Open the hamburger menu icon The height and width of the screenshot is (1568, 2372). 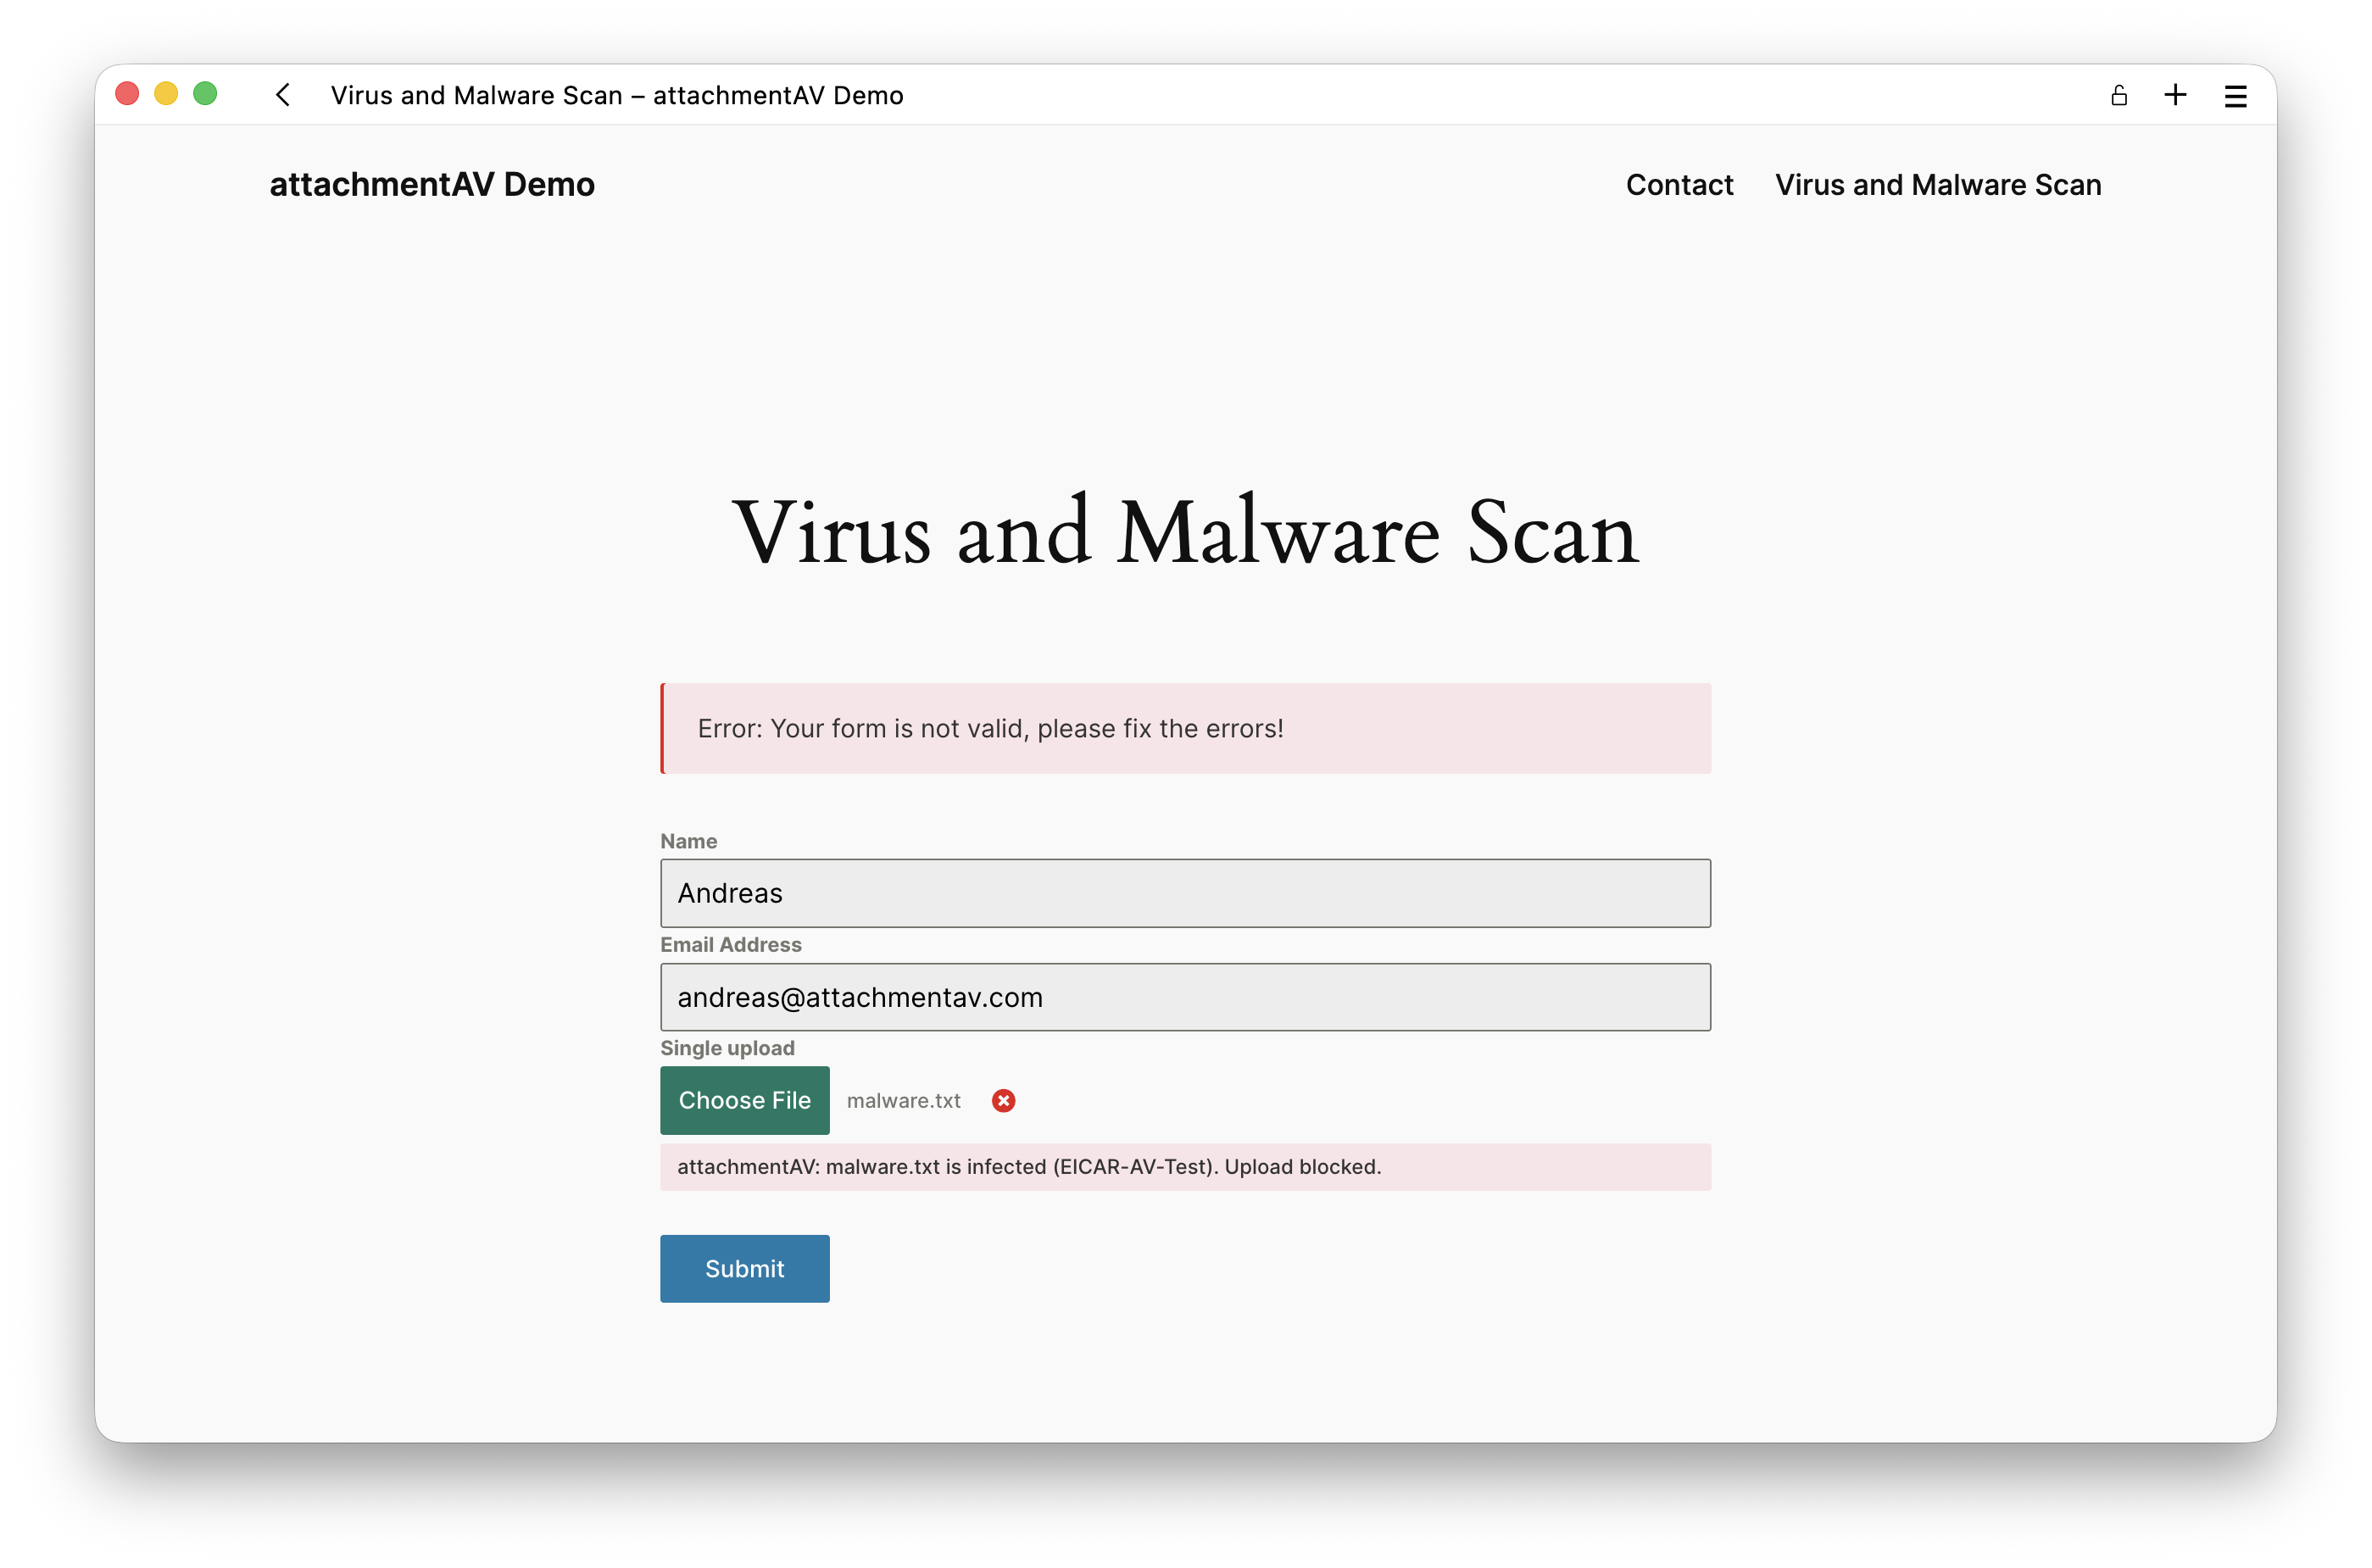click(2235, 96)
